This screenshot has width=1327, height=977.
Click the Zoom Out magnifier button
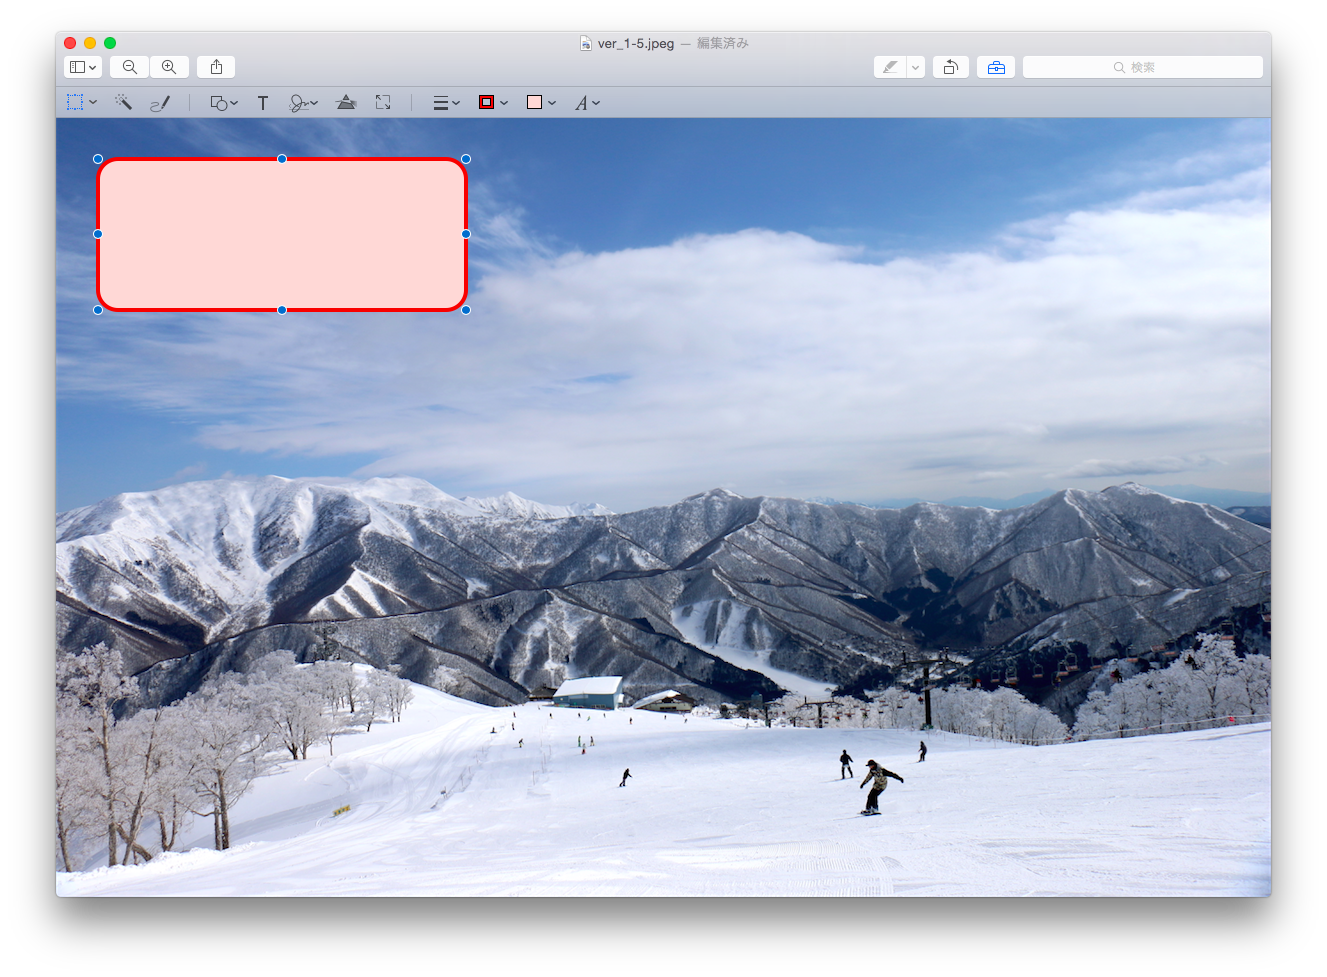130,67
